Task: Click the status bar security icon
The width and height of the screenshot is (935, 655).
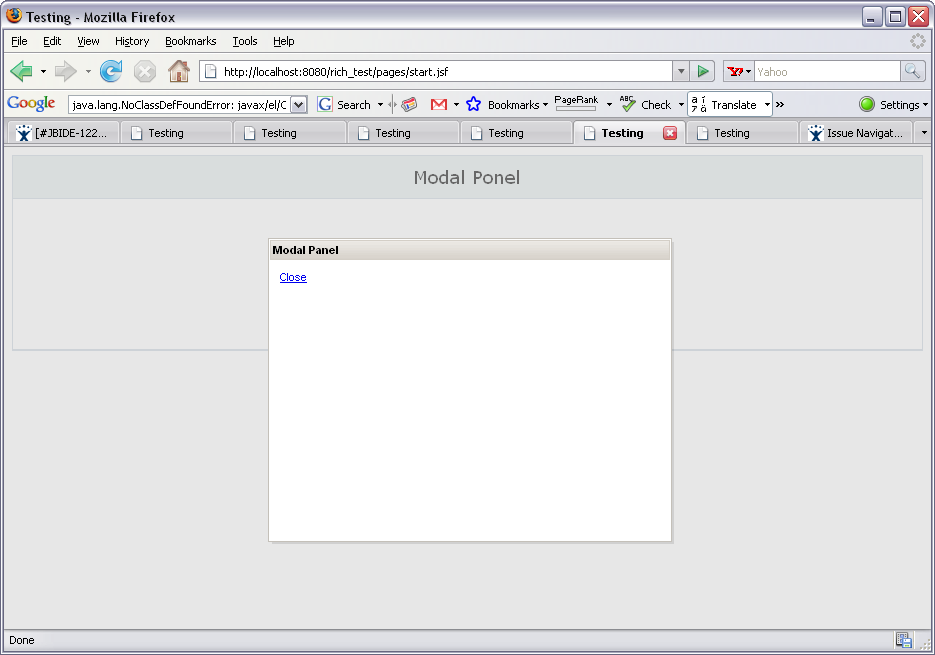Action: (903, 640)
